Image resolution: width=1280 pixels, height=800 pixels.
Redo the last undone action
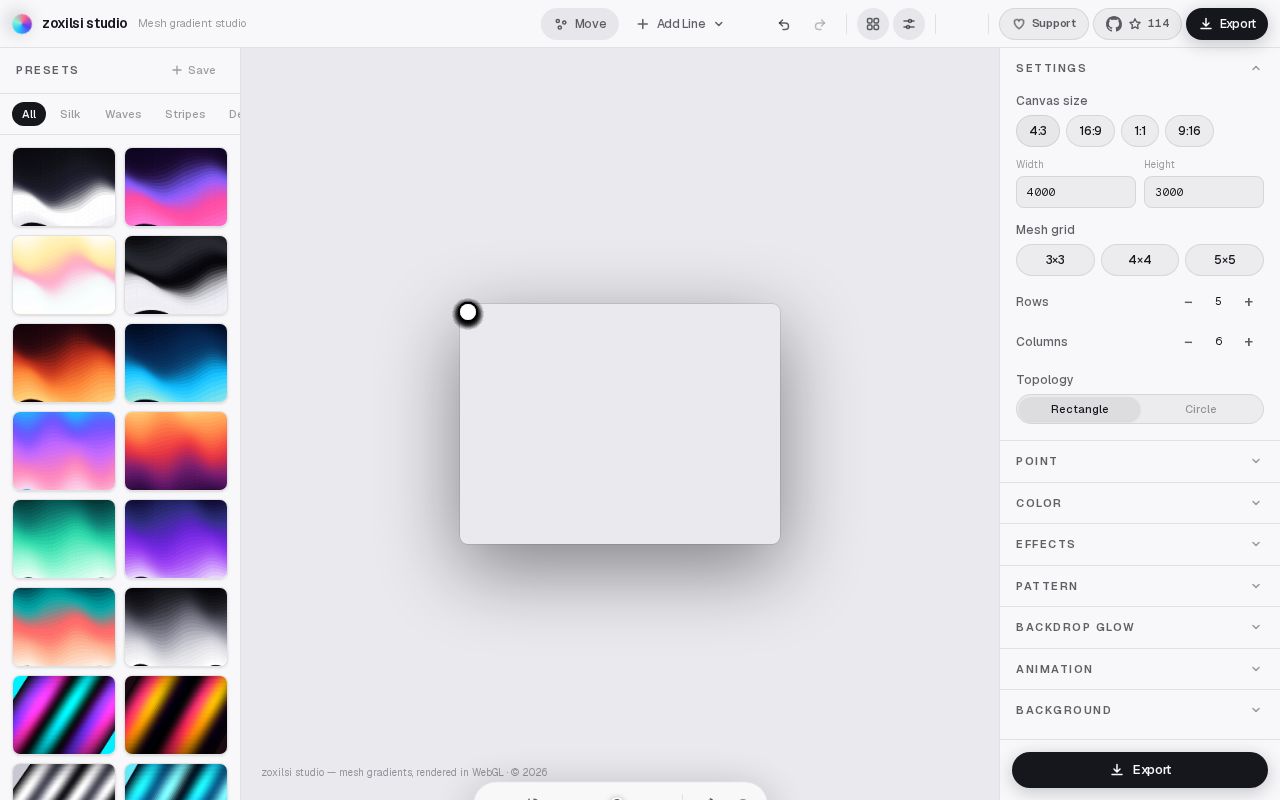pos(820,24)
